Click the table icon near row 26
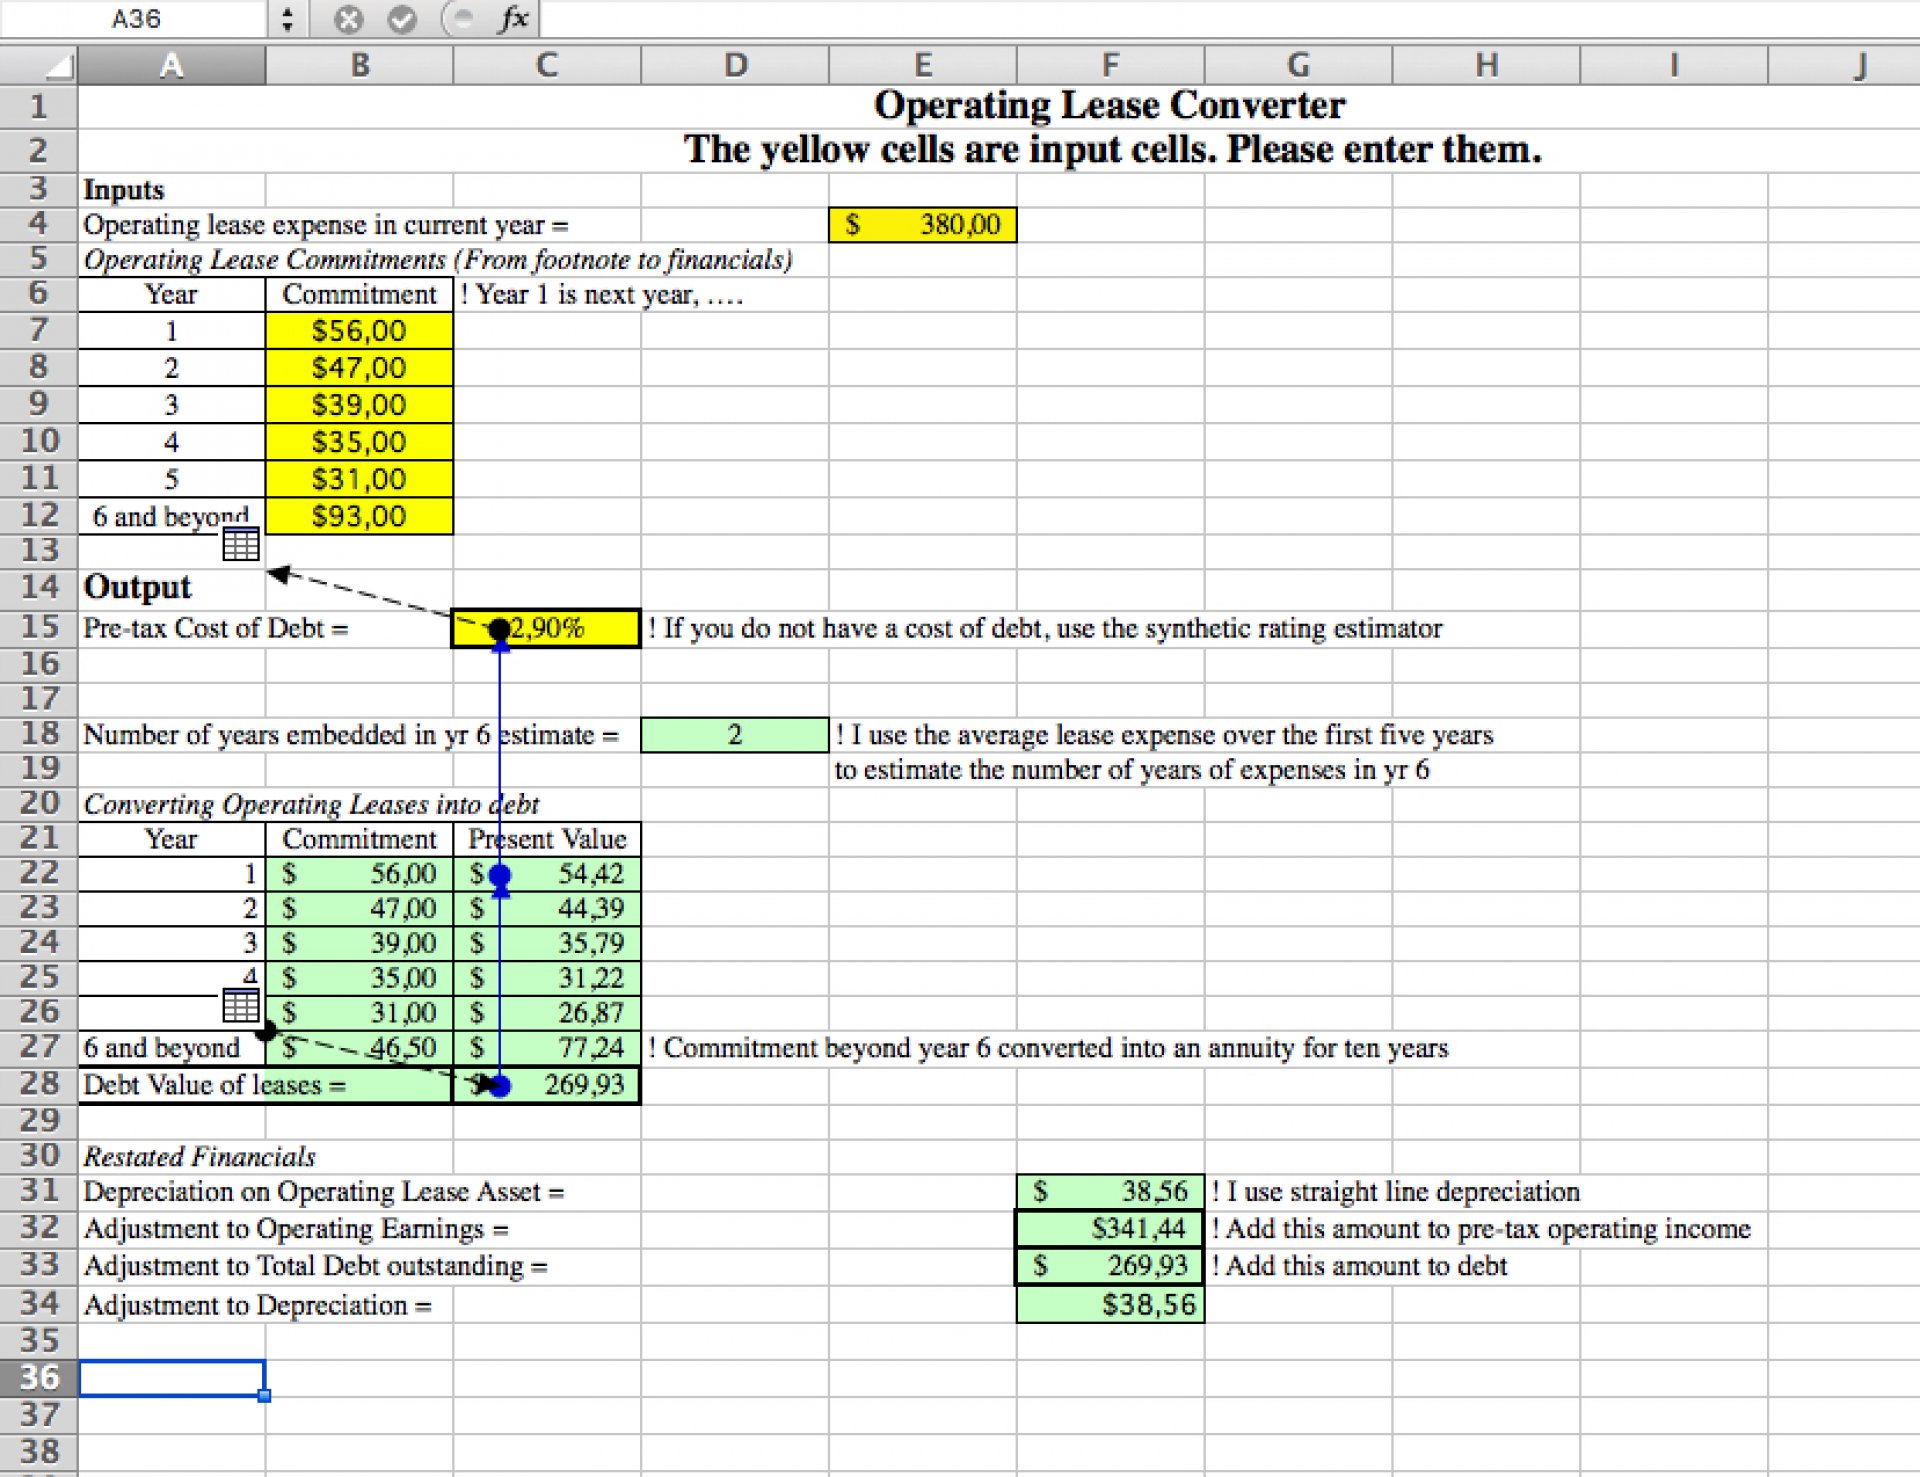This screenshot has width=1920, height=1477. point(241,1005)
